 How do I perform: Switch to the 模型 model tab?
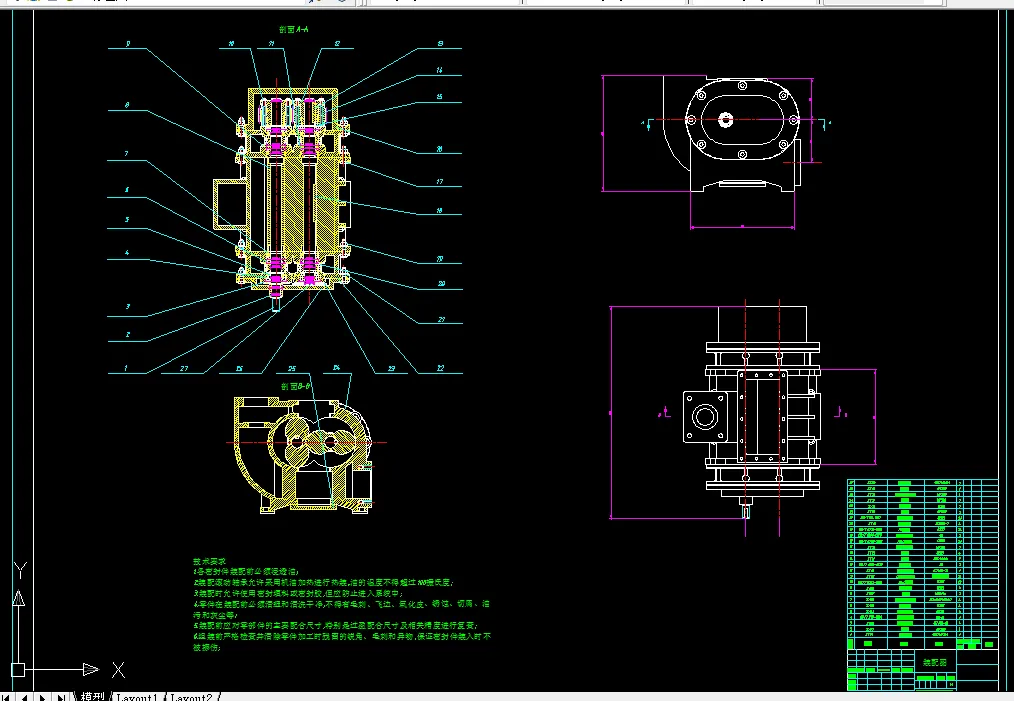click(92, 696)
